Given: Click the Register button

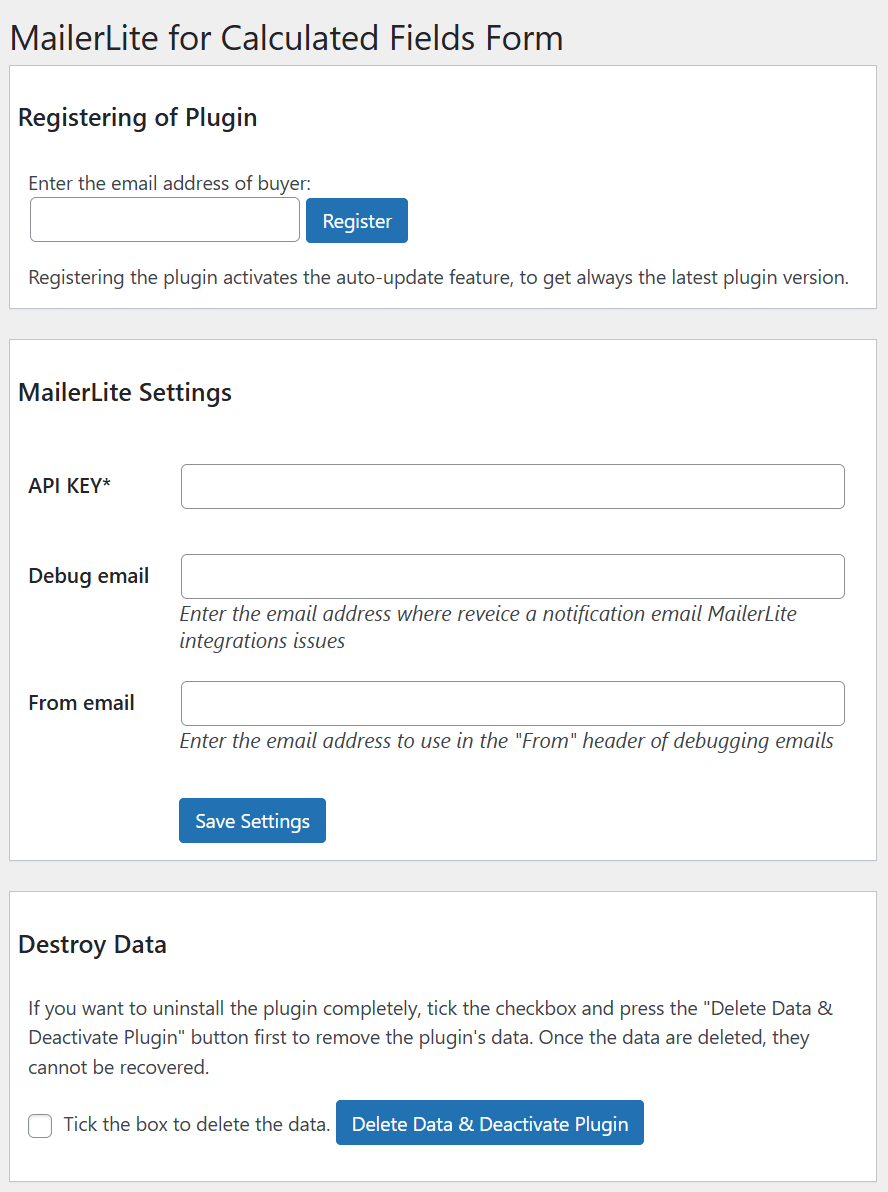Looking at the screenshot, I should coord(357,220).
